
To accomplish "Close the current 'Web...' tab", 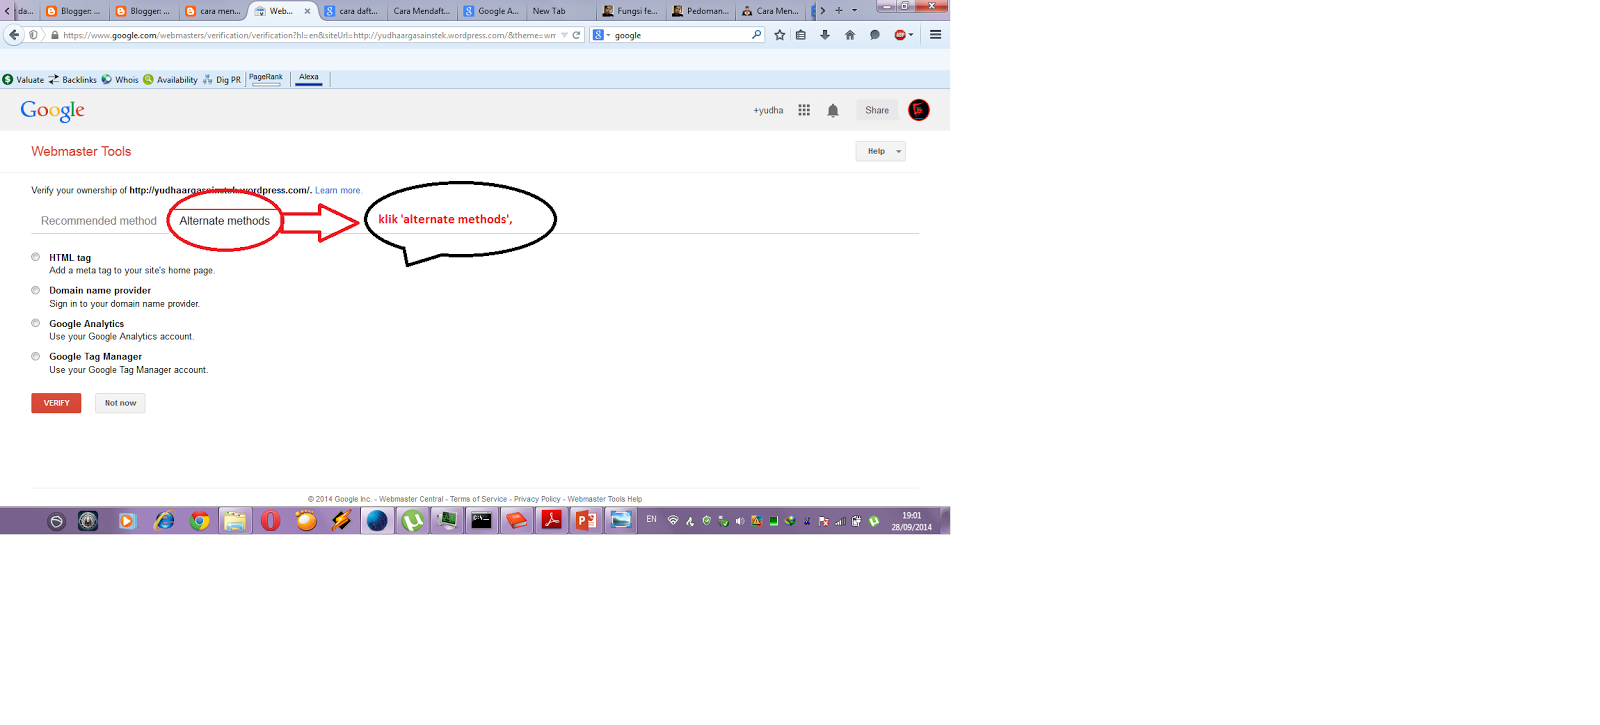I will (x=307, y=11).
